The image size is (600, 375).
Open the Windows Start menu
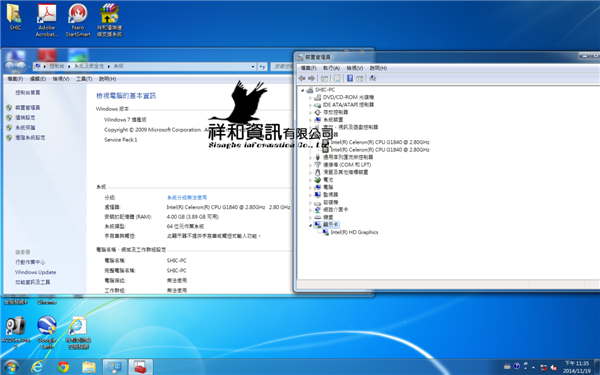[x=11, y=367]
